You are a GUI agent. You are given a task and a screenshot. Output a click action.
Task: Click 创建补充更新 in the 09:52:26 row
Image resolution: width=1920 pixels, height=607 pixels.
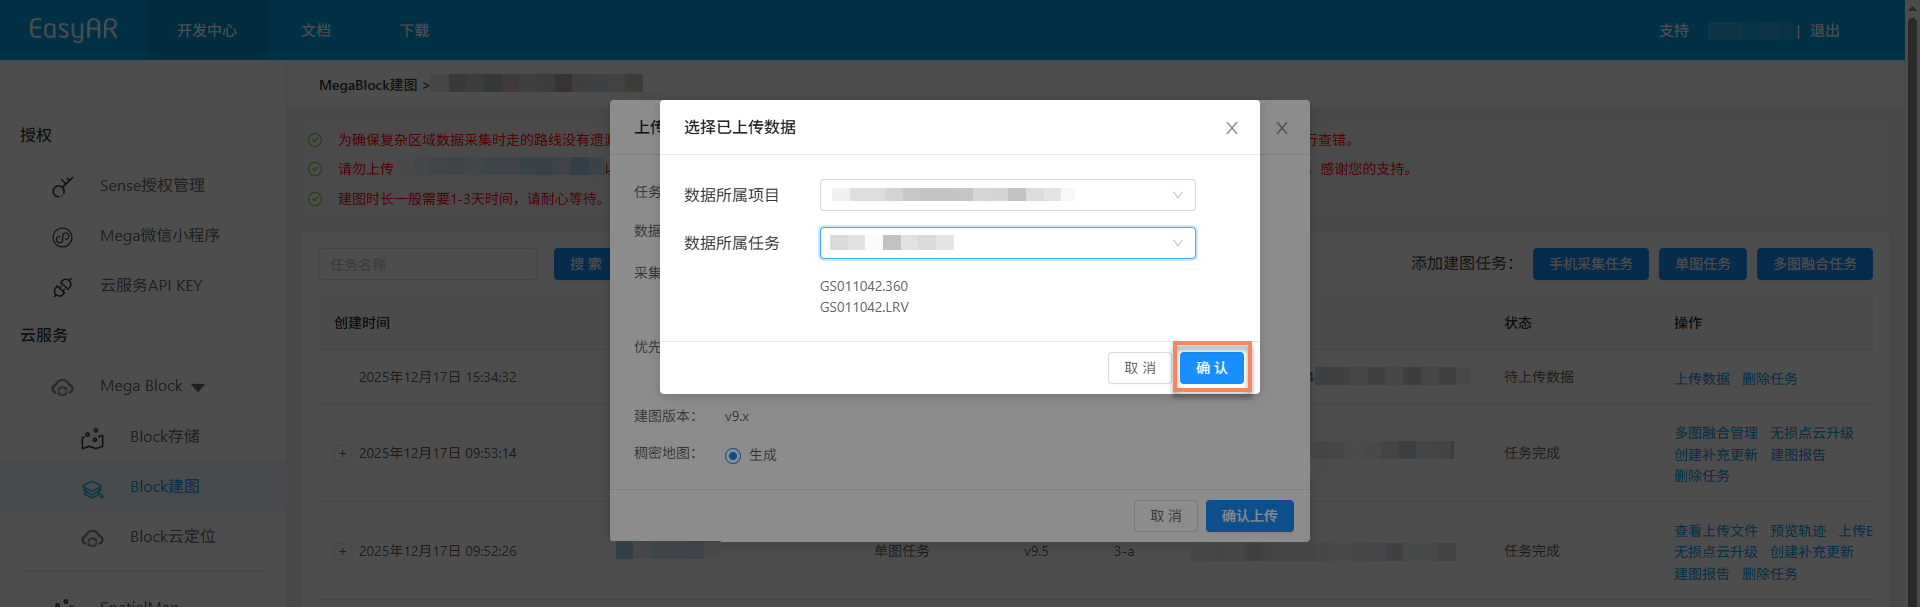point(1812,552)
